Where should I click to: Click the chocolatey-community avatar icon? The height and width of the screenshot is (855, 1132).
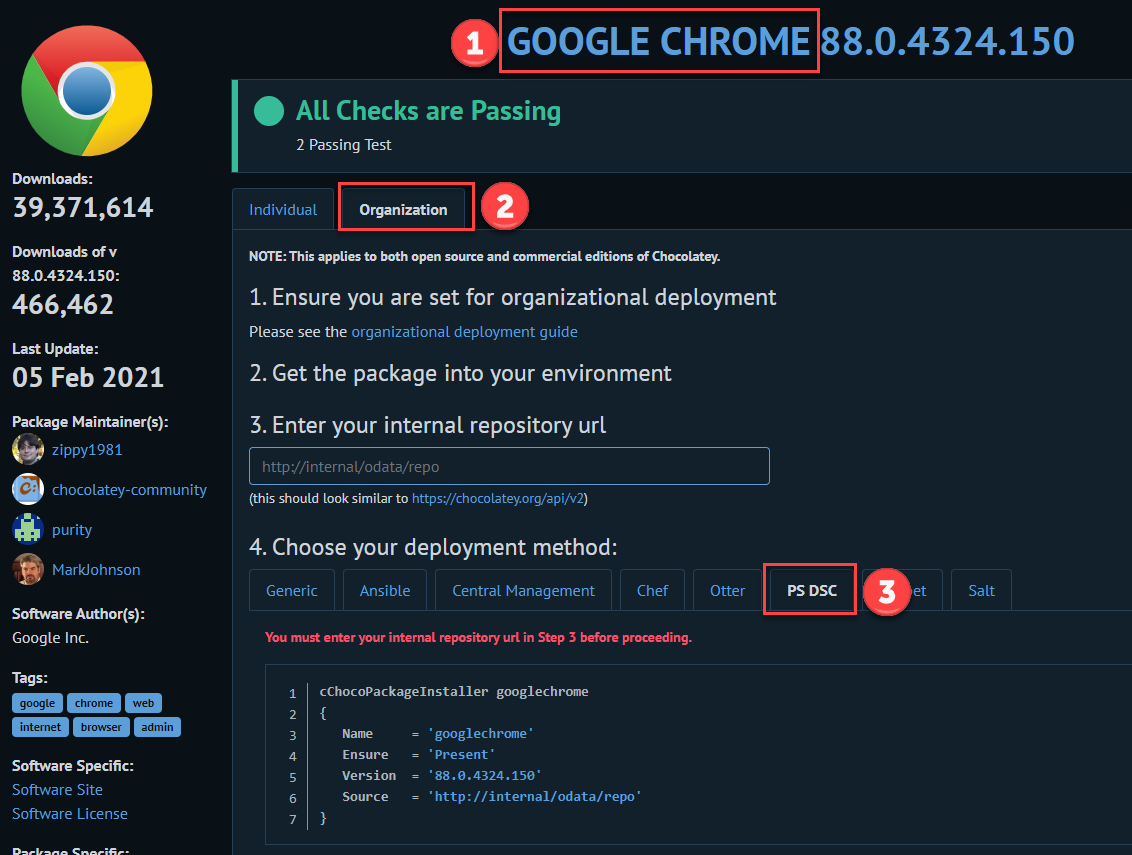pyautogui.click(x=27, y=488)
